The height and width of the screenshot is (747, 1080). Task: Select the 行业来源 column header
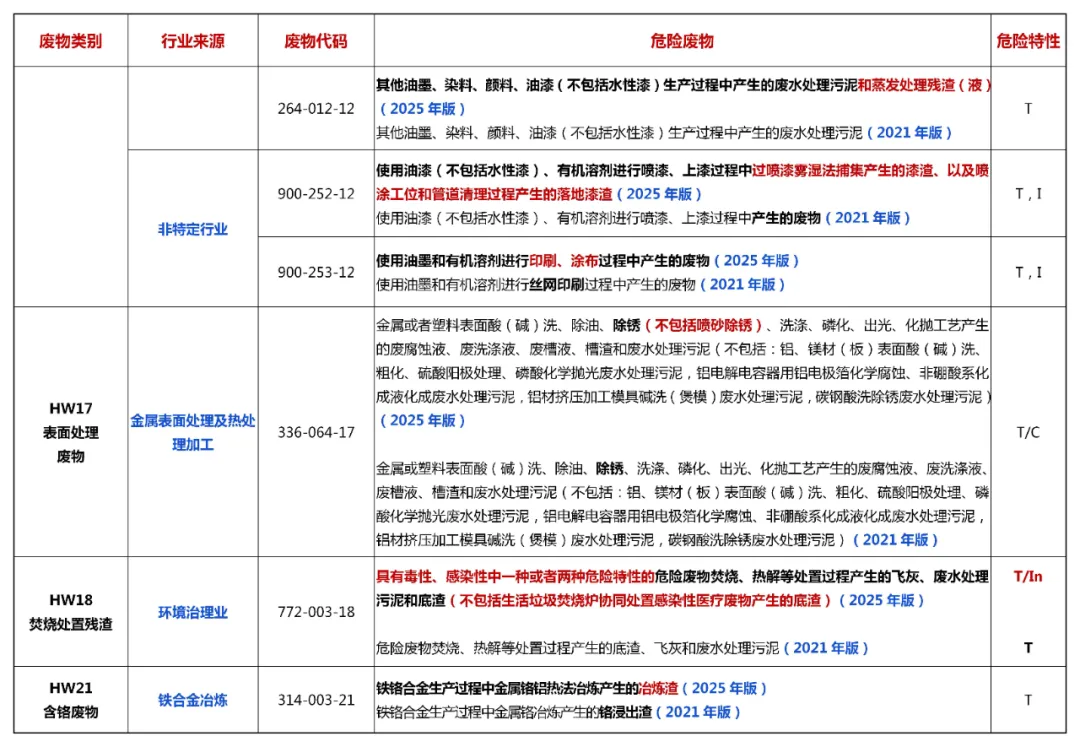click(x=193, y=41)
